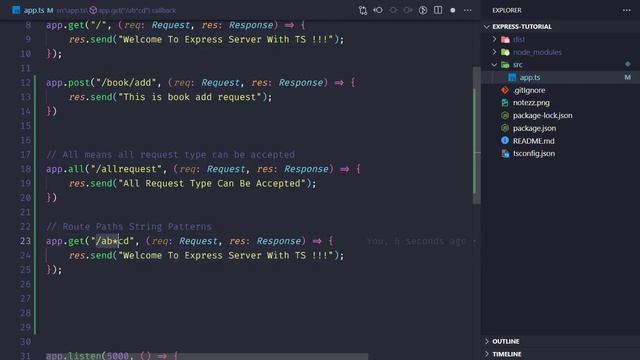Image resolution: width=640 pixels, height=360 pixels.
Task: Click the Welcome string on line 9
Action: tap(225, 40)
